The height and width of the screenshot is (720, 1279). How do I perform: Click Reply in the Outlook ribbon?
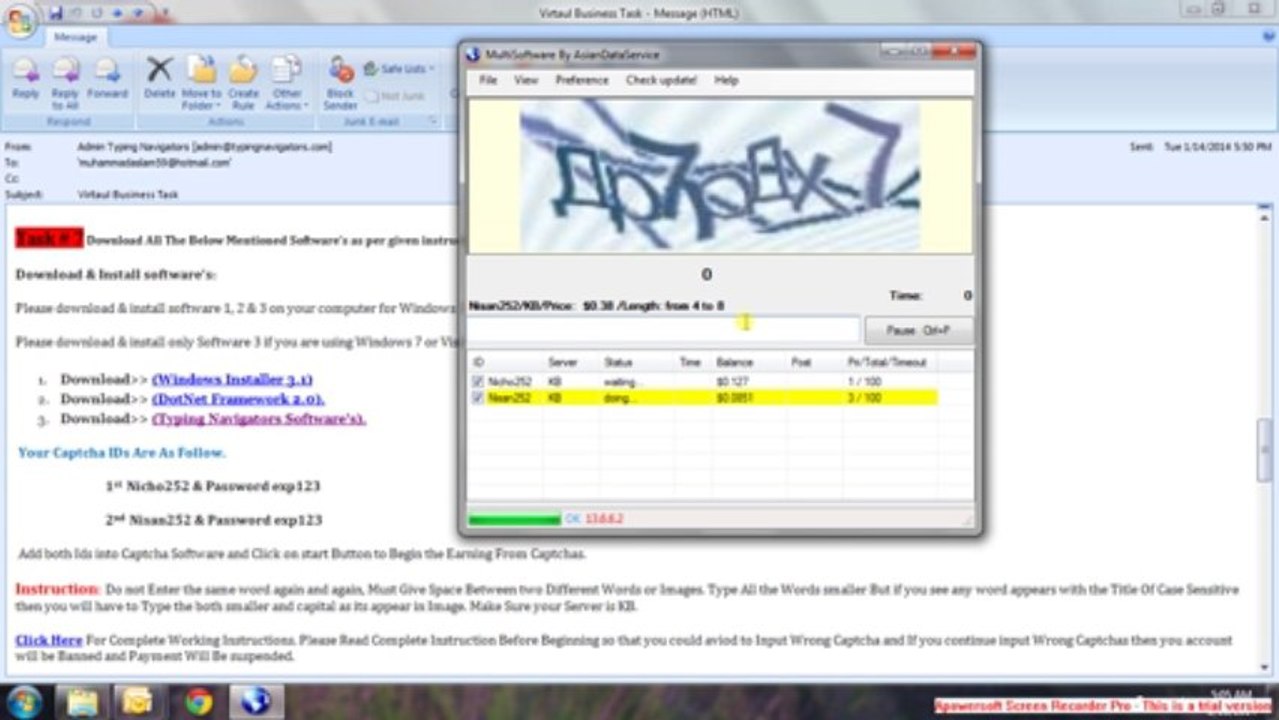pyautogui.click(x=26, y=81)
